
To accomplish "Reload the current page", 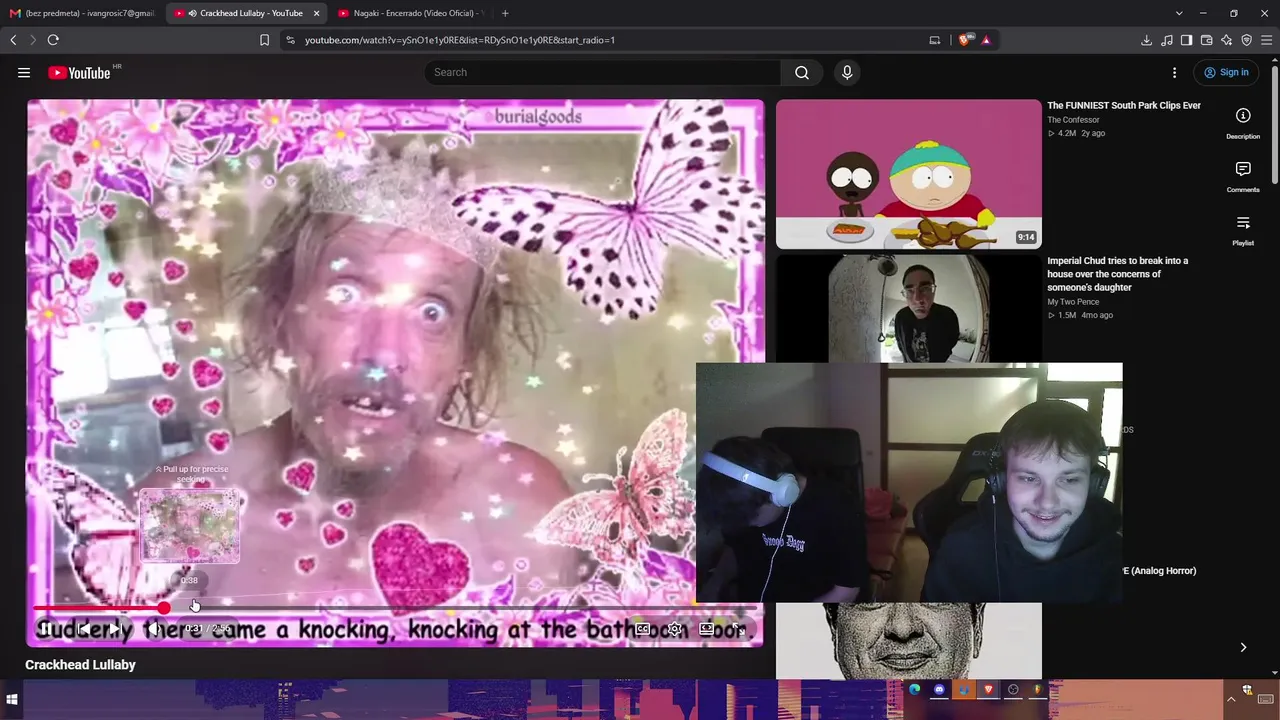I will 53,40.
